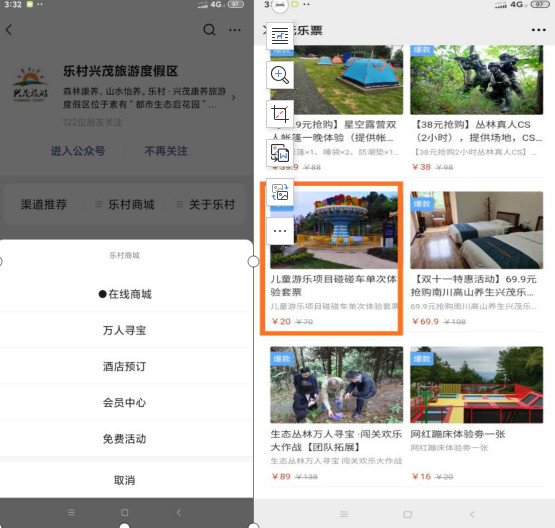Open the children's carousel ride product image

coord(334,230)
